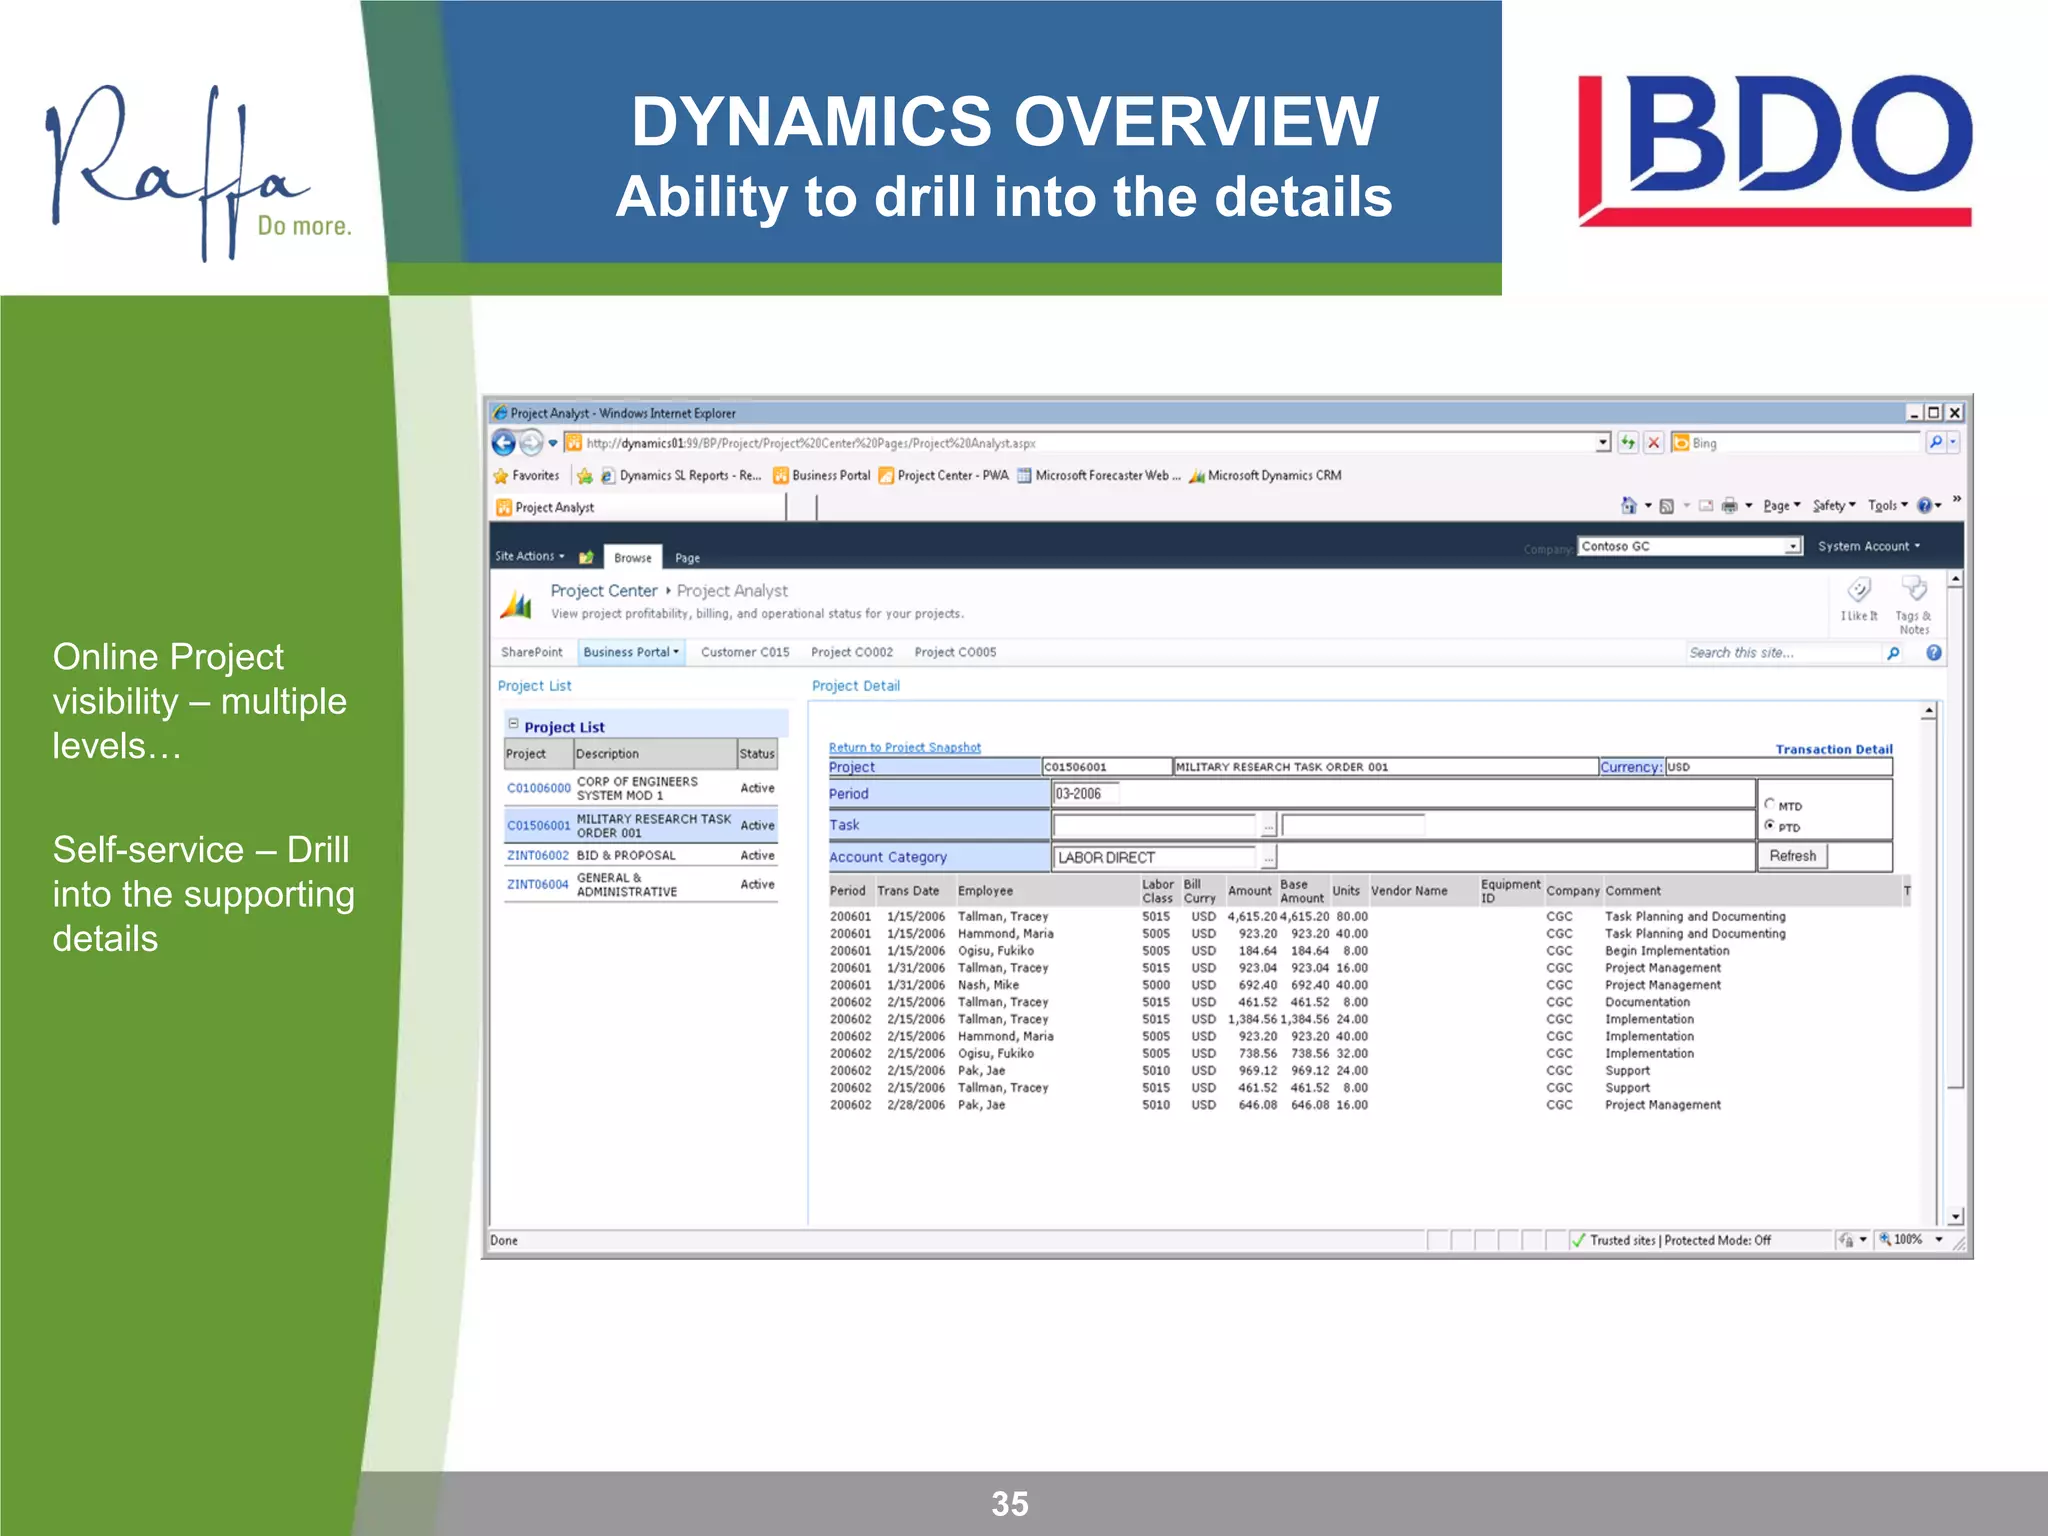The width and height of the screenshot is (2048, 1536).
Task: Click the browser Back arrow button
Action: tap(504, 443)
